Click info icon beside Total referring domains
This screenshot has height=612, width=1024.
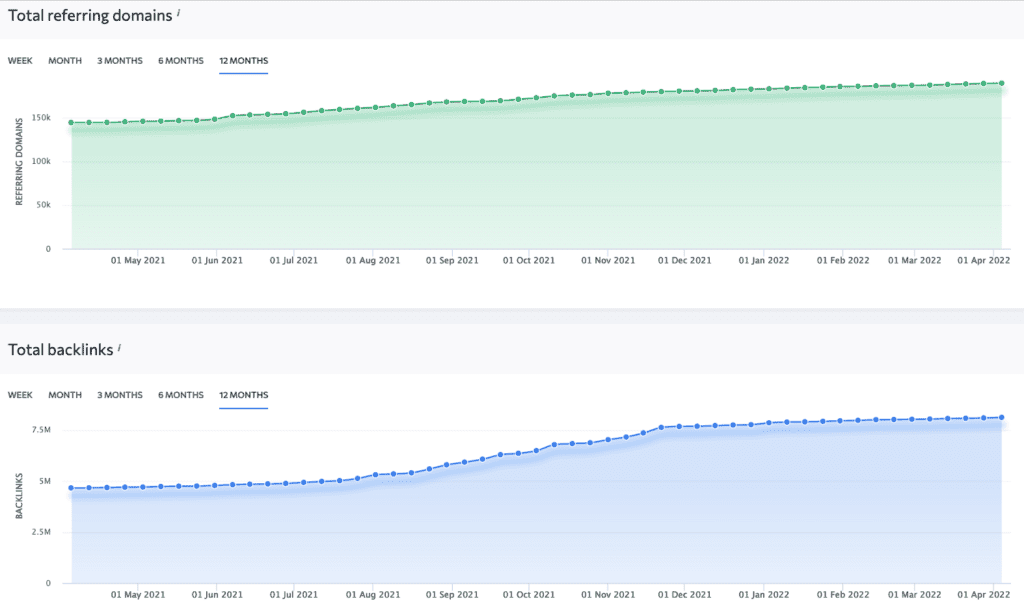click(x=179, y=12)
